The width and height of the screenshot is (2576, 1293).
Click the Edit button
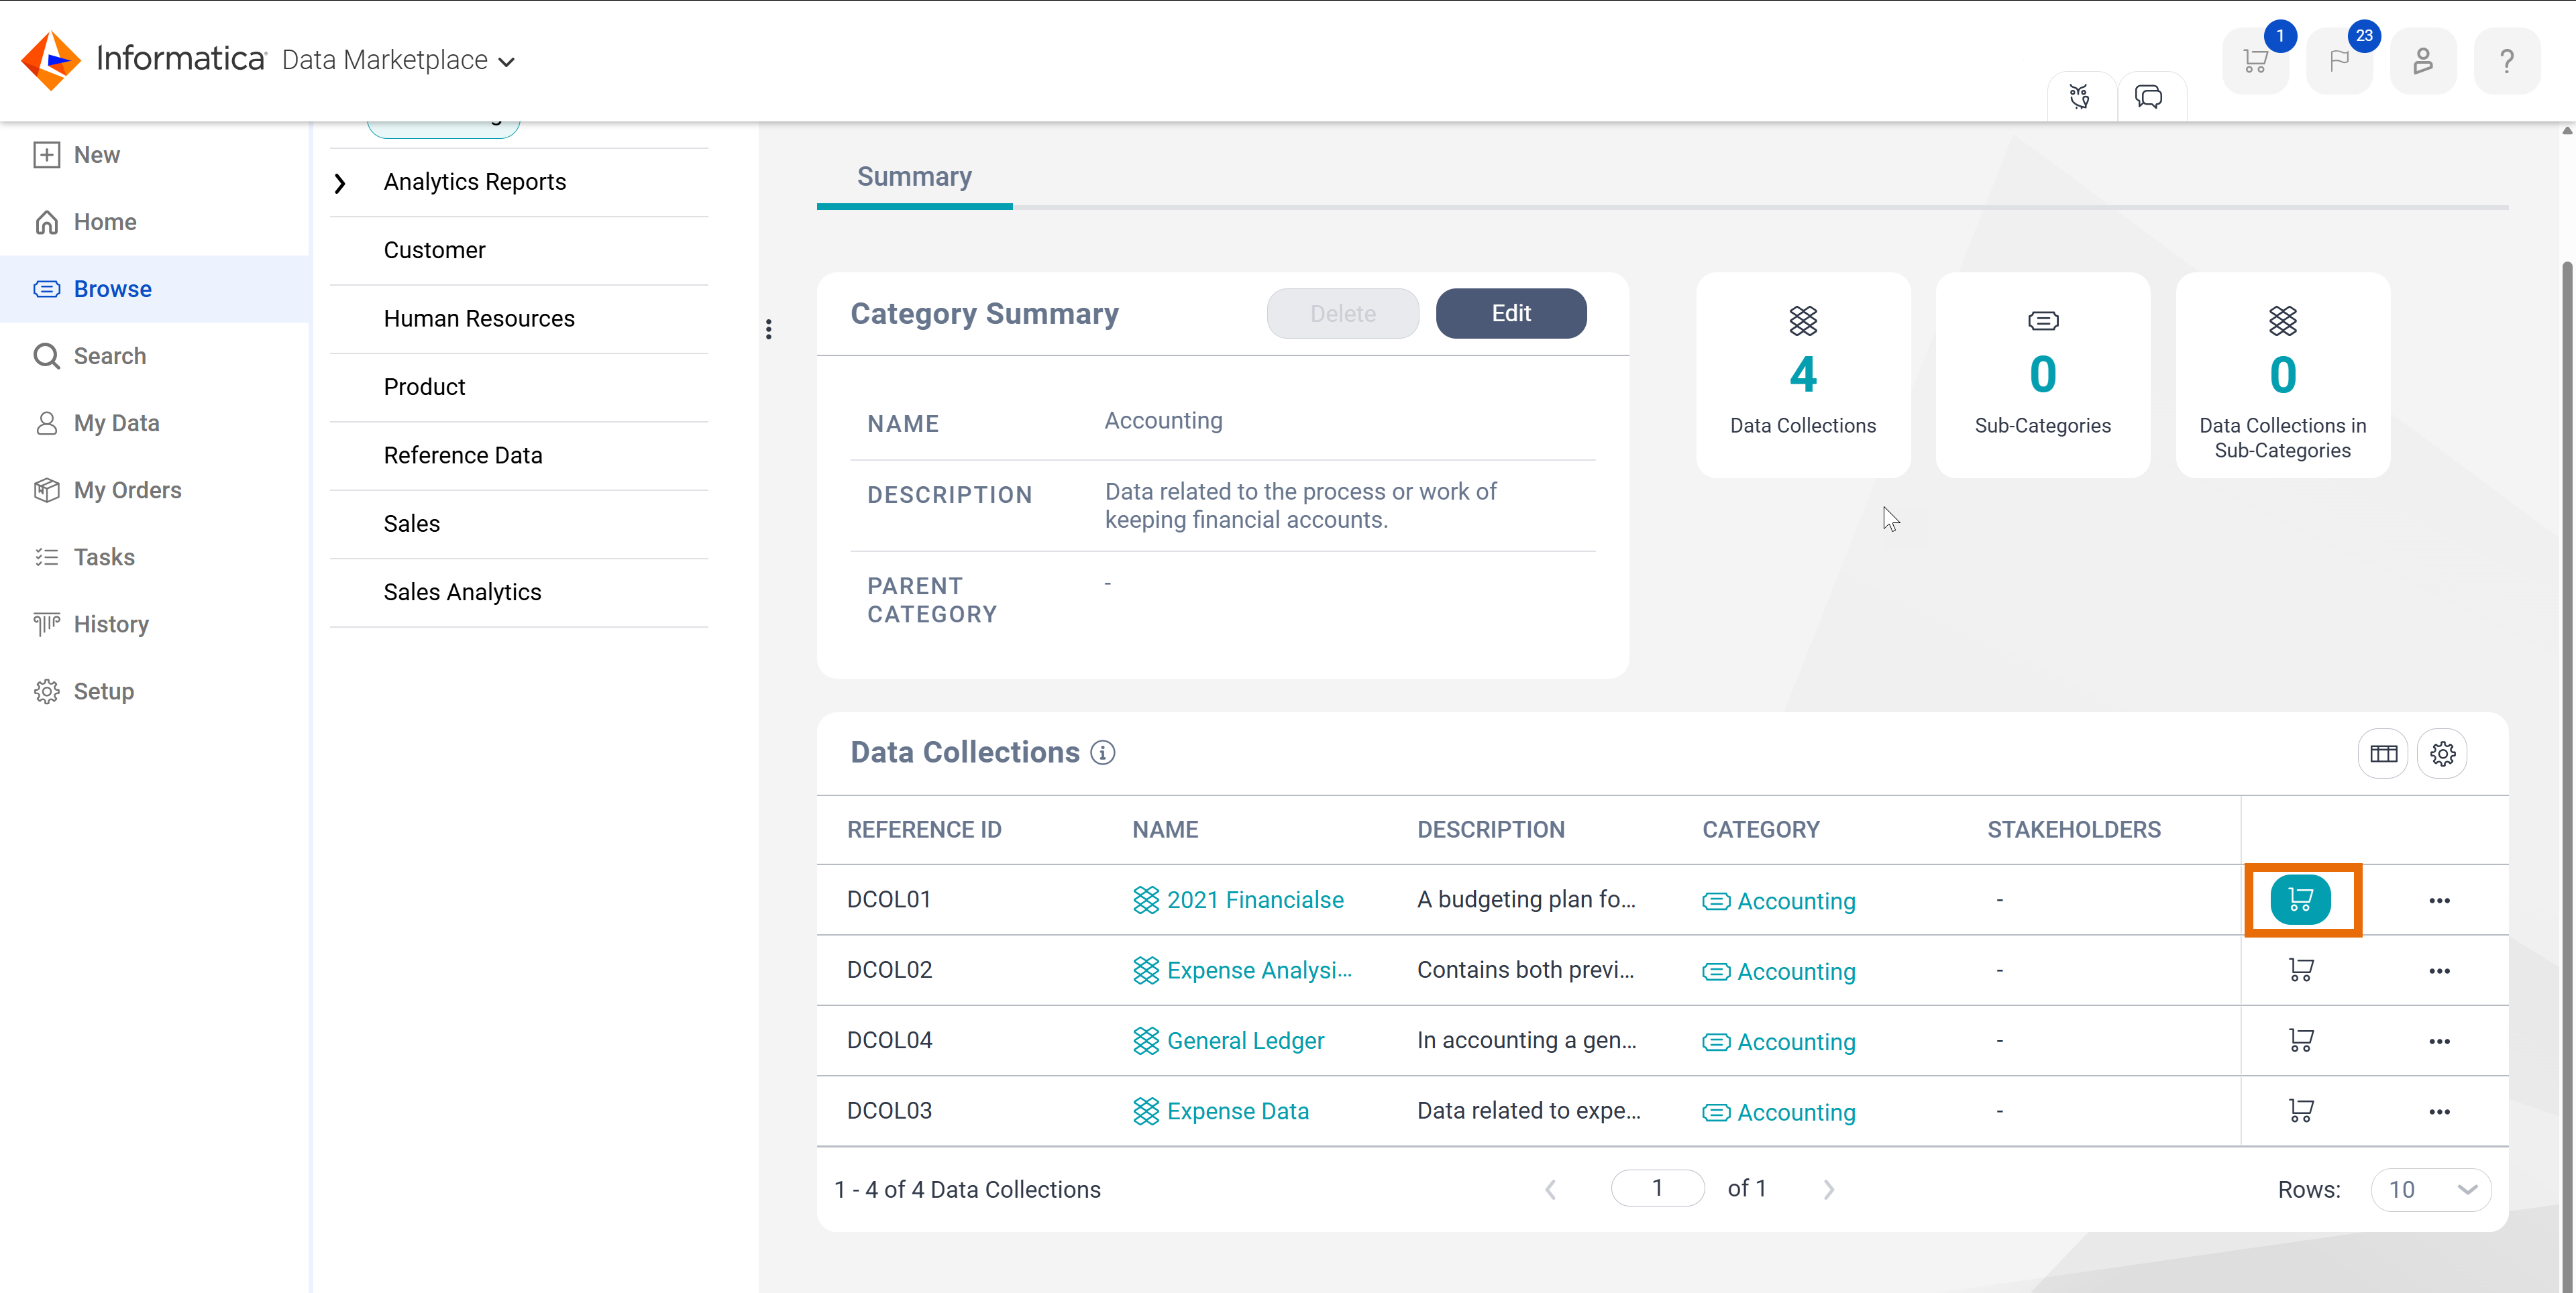[1510, 313]
